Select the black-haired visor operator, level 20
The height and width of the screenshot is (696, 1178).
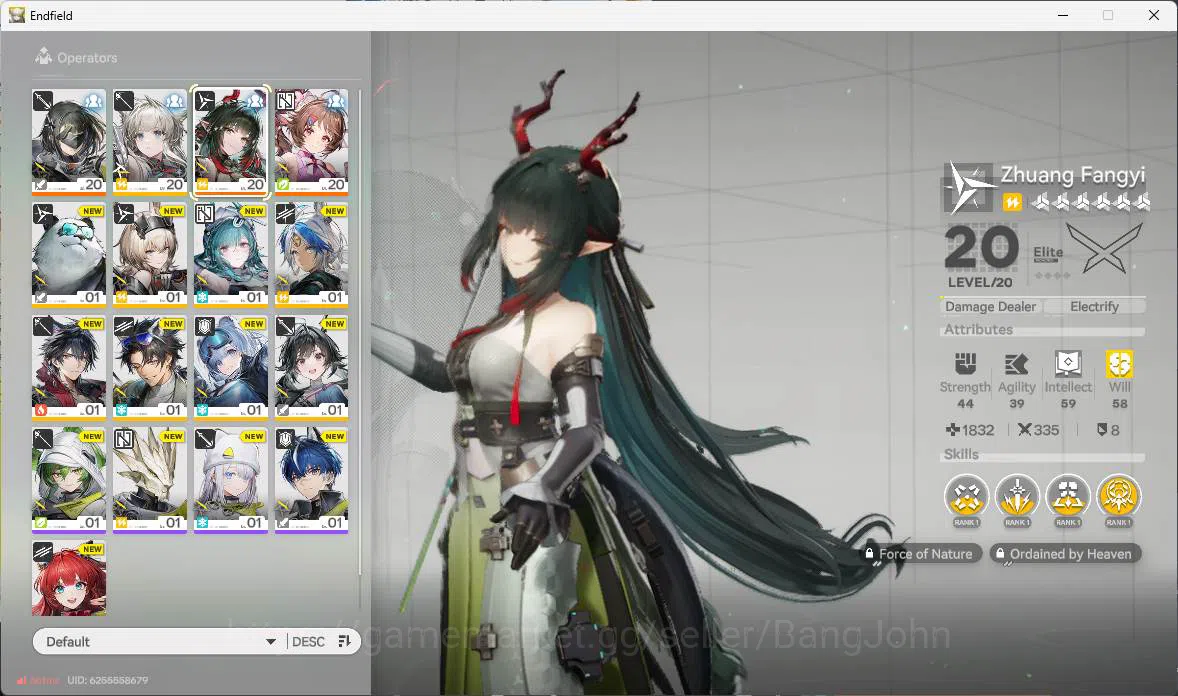coord(69,142)
